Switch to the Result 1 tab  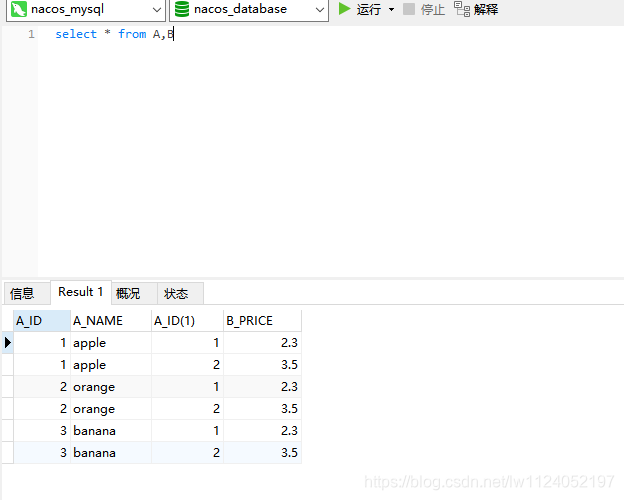pyautogui.click(x=81, y=292)
